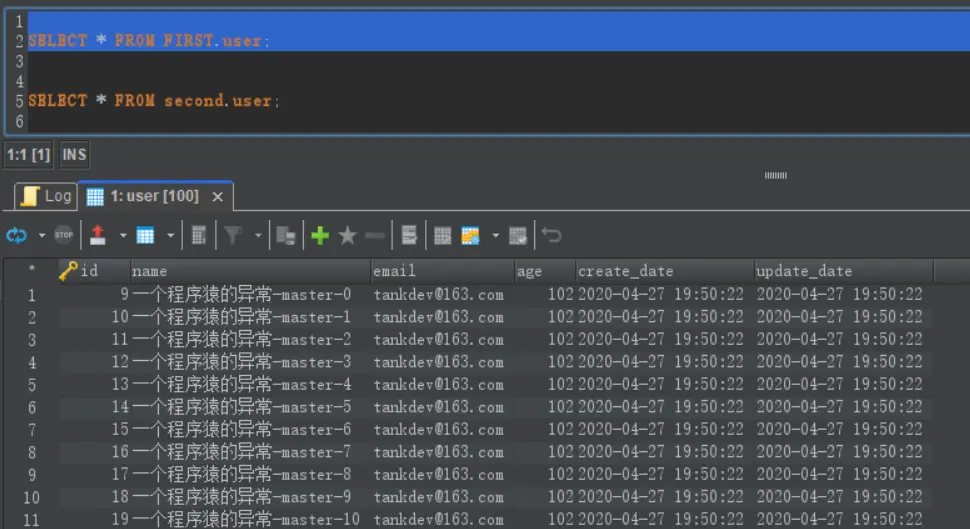
Task: Click the 1:1 [1] cursor position indicator
Action: [x=28, y=155]
